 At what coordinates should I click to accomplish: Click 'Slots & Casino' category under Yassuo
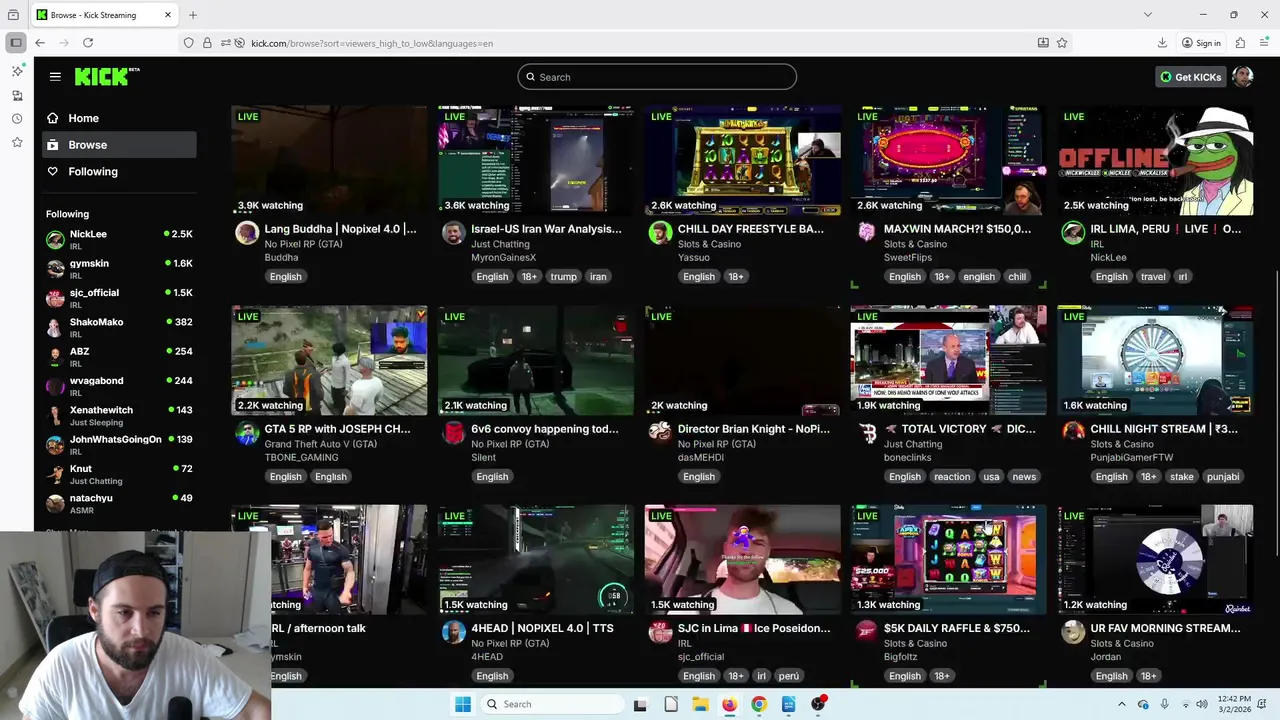(709, 244)
